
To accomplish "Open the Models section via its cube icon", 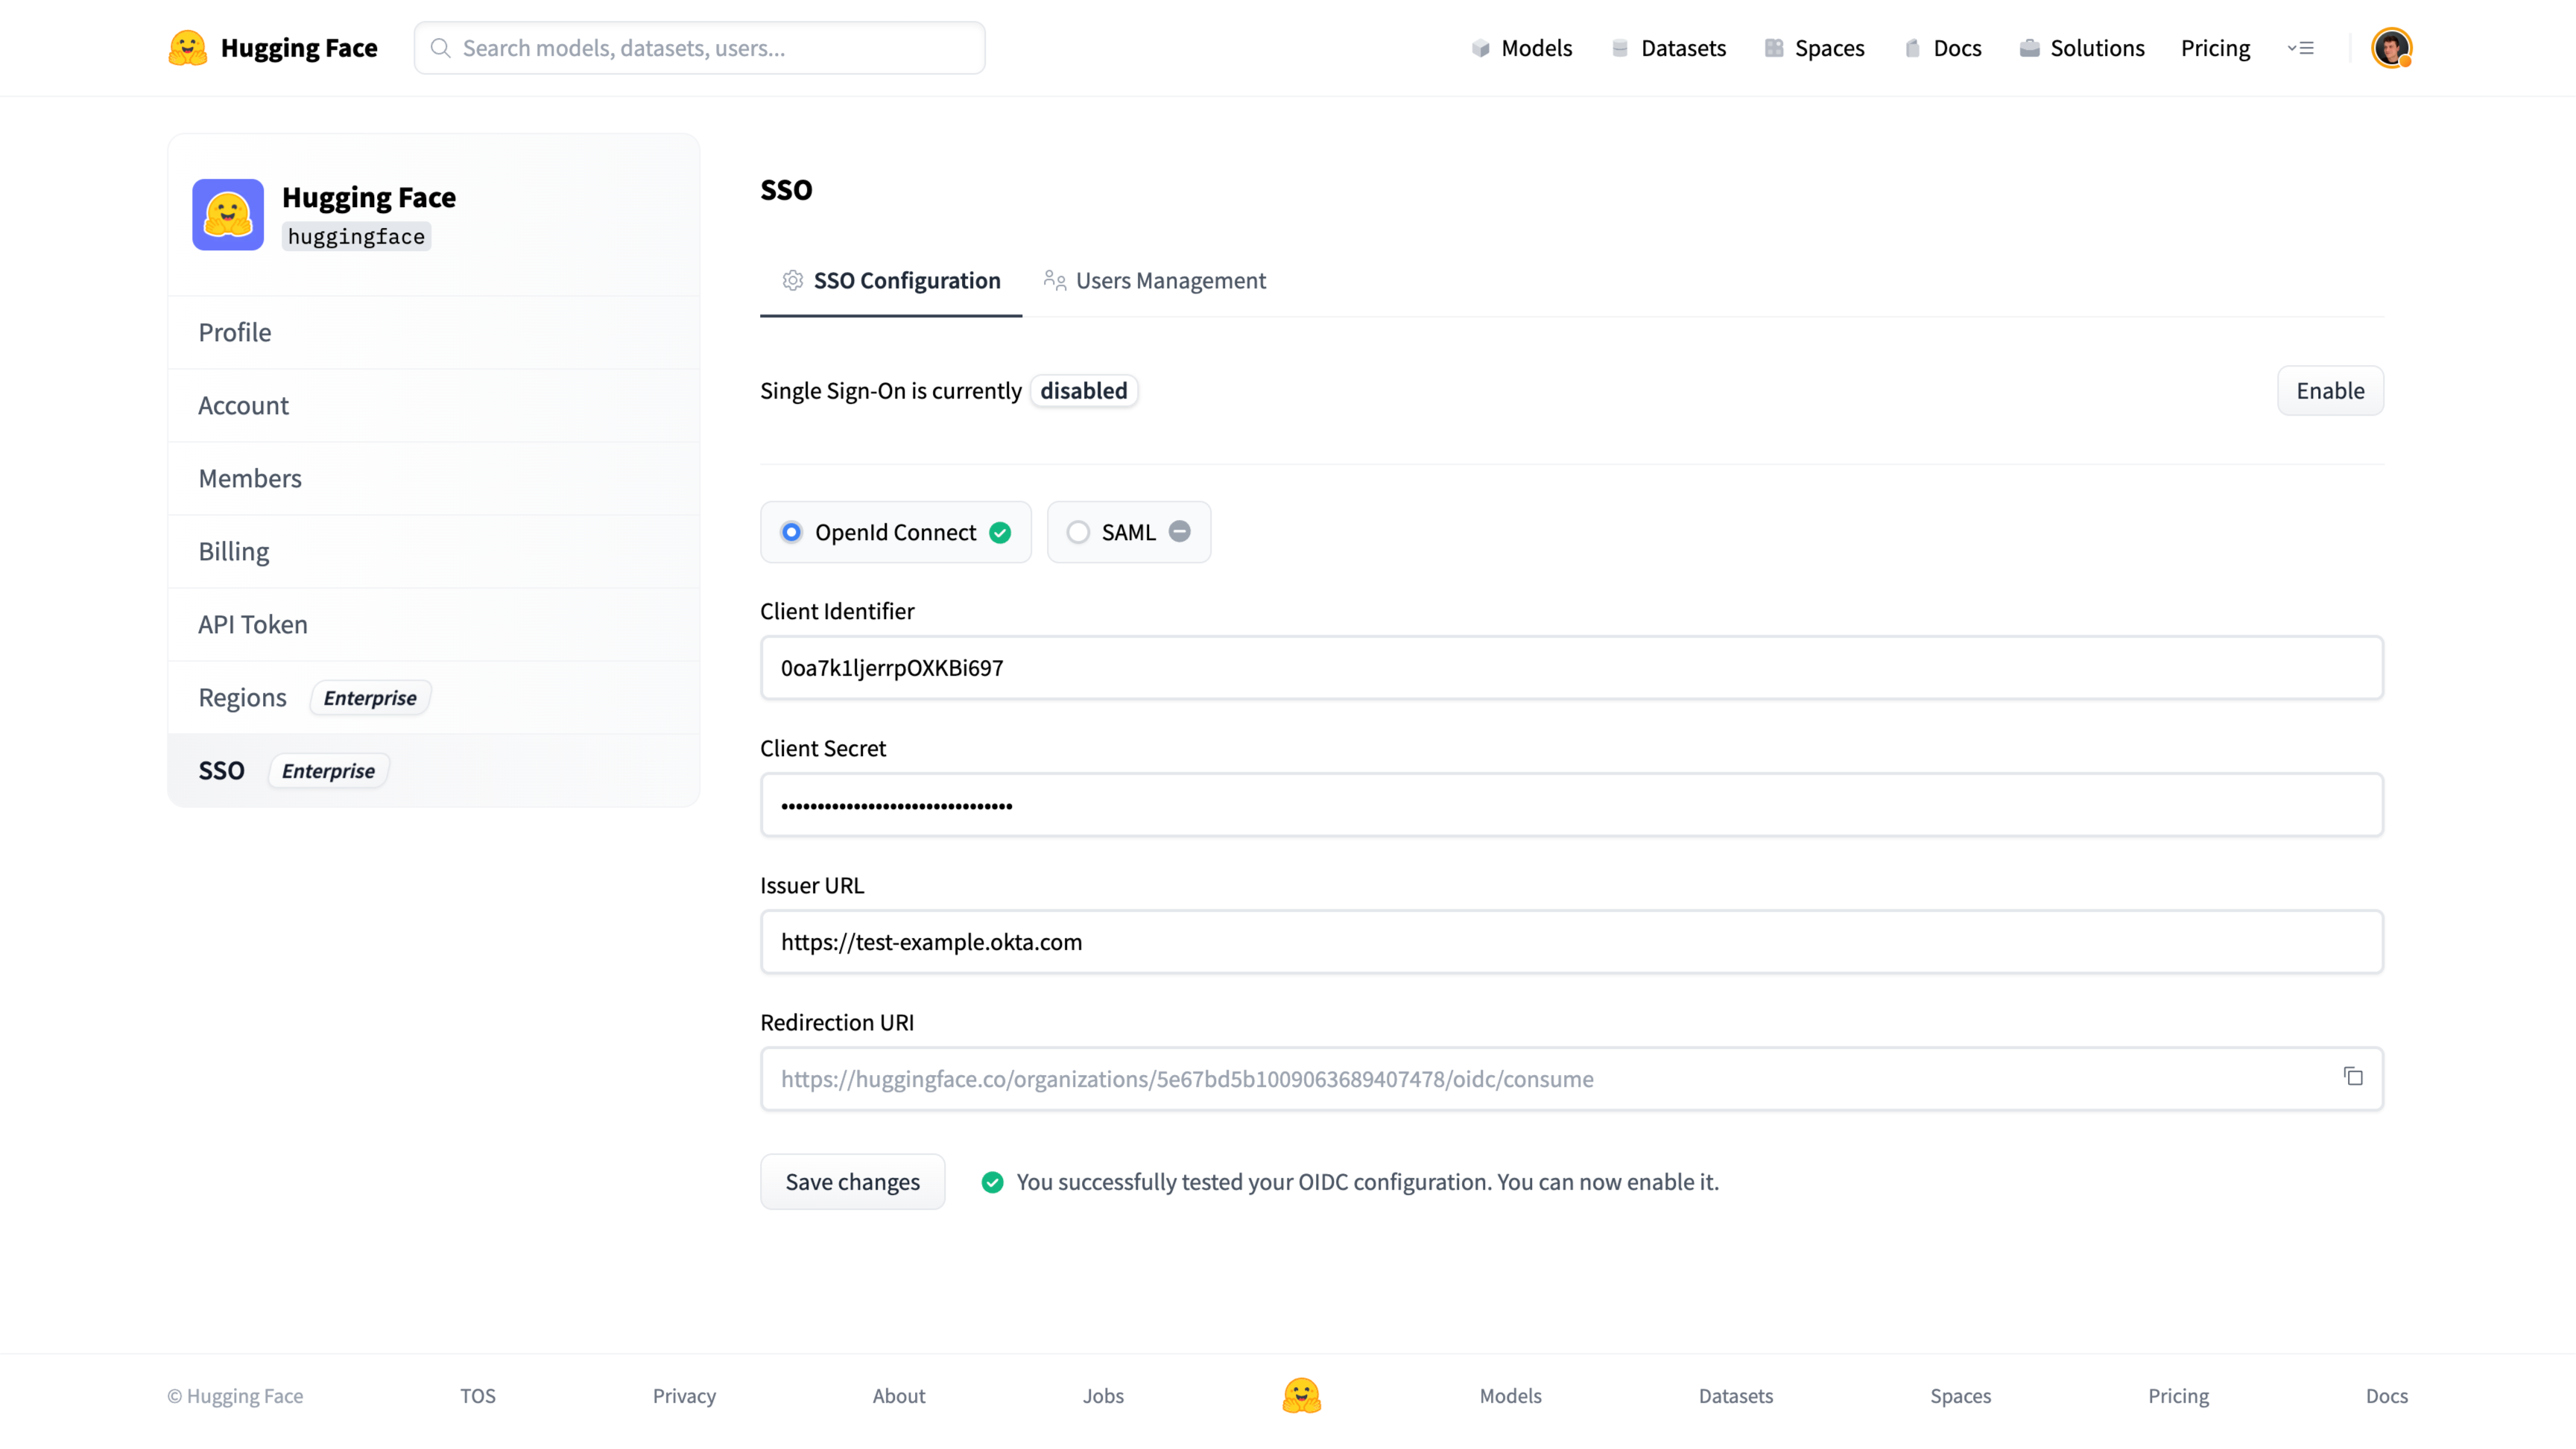I will tap(1481, 47).
